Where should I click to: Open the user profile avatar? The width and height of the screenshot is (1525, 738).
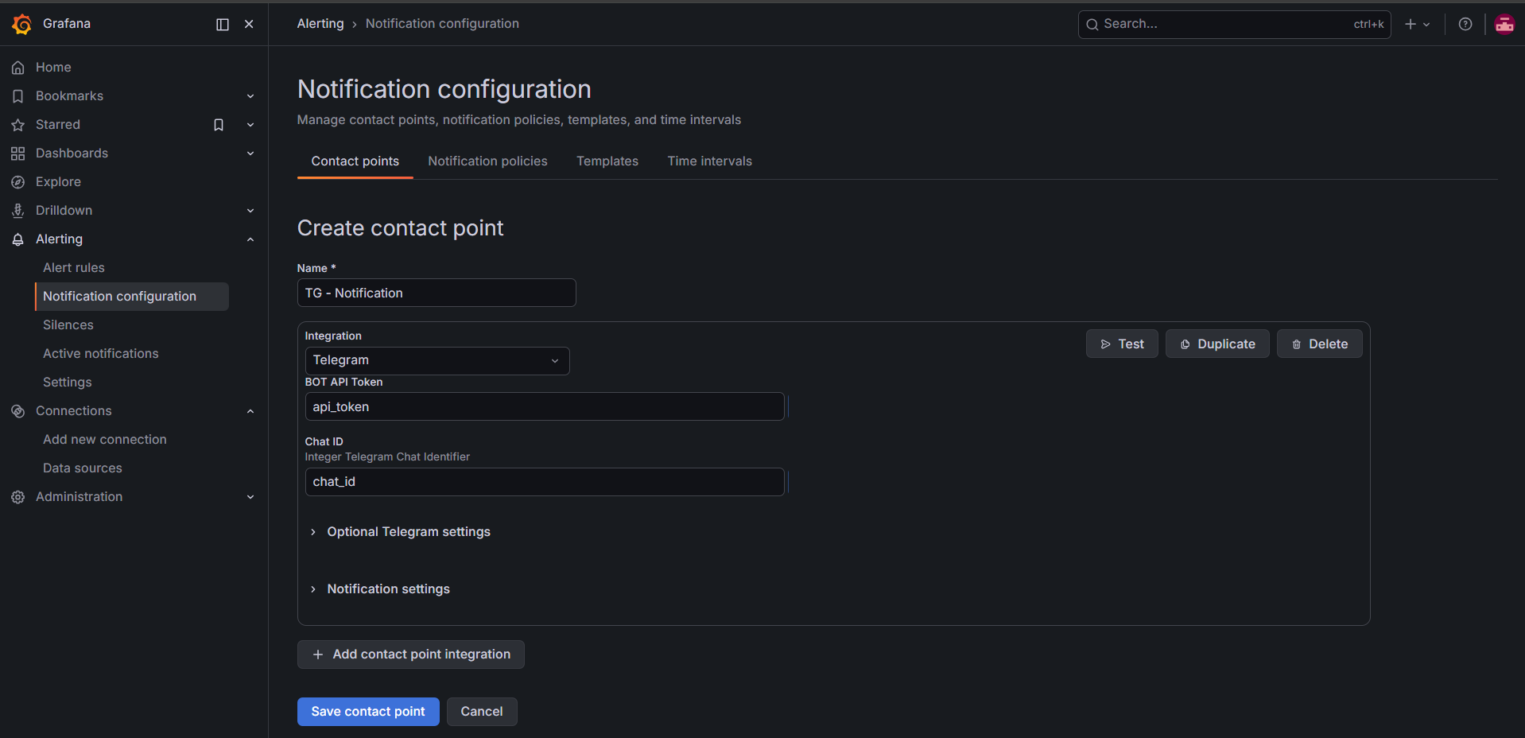tap(1504, 24)
